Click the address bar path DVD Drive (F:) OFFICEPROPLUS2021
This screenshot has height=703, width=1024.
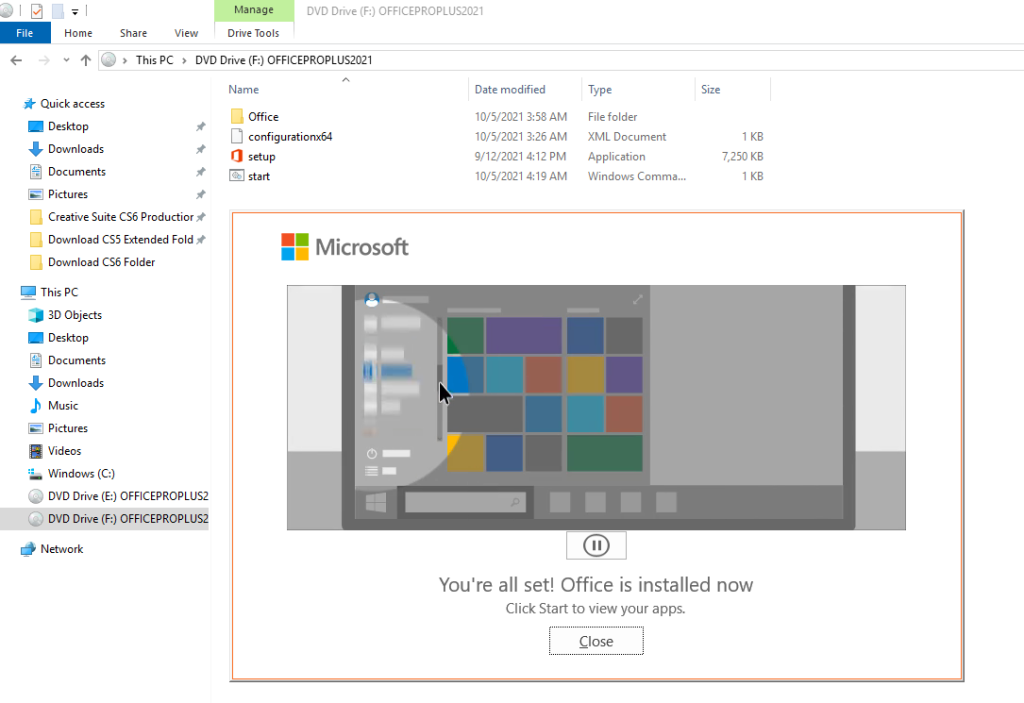[x=283, y=60]
